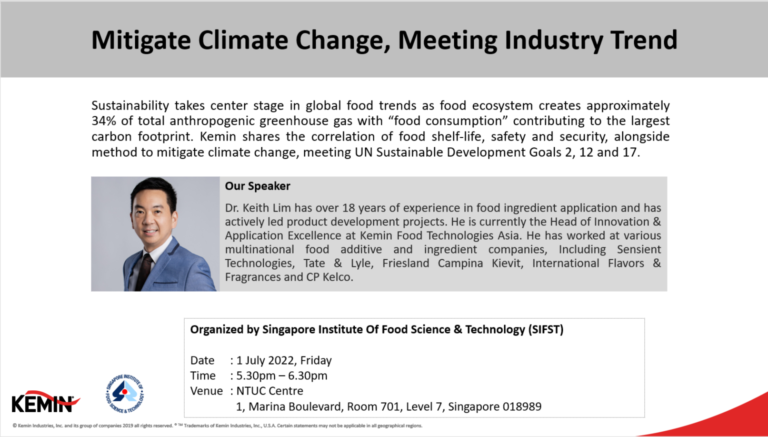Image resolution: width=768 pixels, height=437 pixels.
Task: Click the Venue NTUC Centre text
Action: click(x=247, y=391)
